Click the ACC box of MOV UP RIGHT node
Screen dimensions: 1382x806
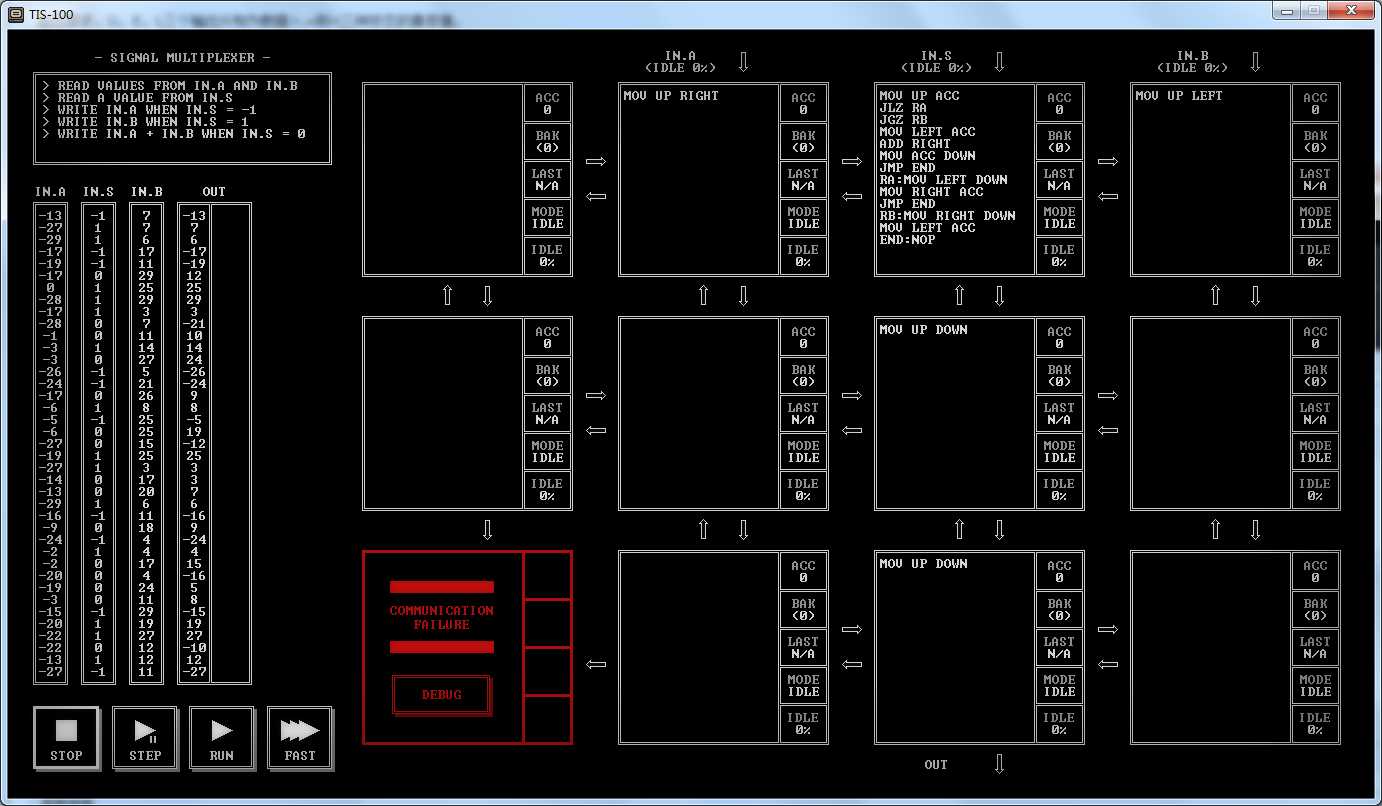[x=804, y=103]
